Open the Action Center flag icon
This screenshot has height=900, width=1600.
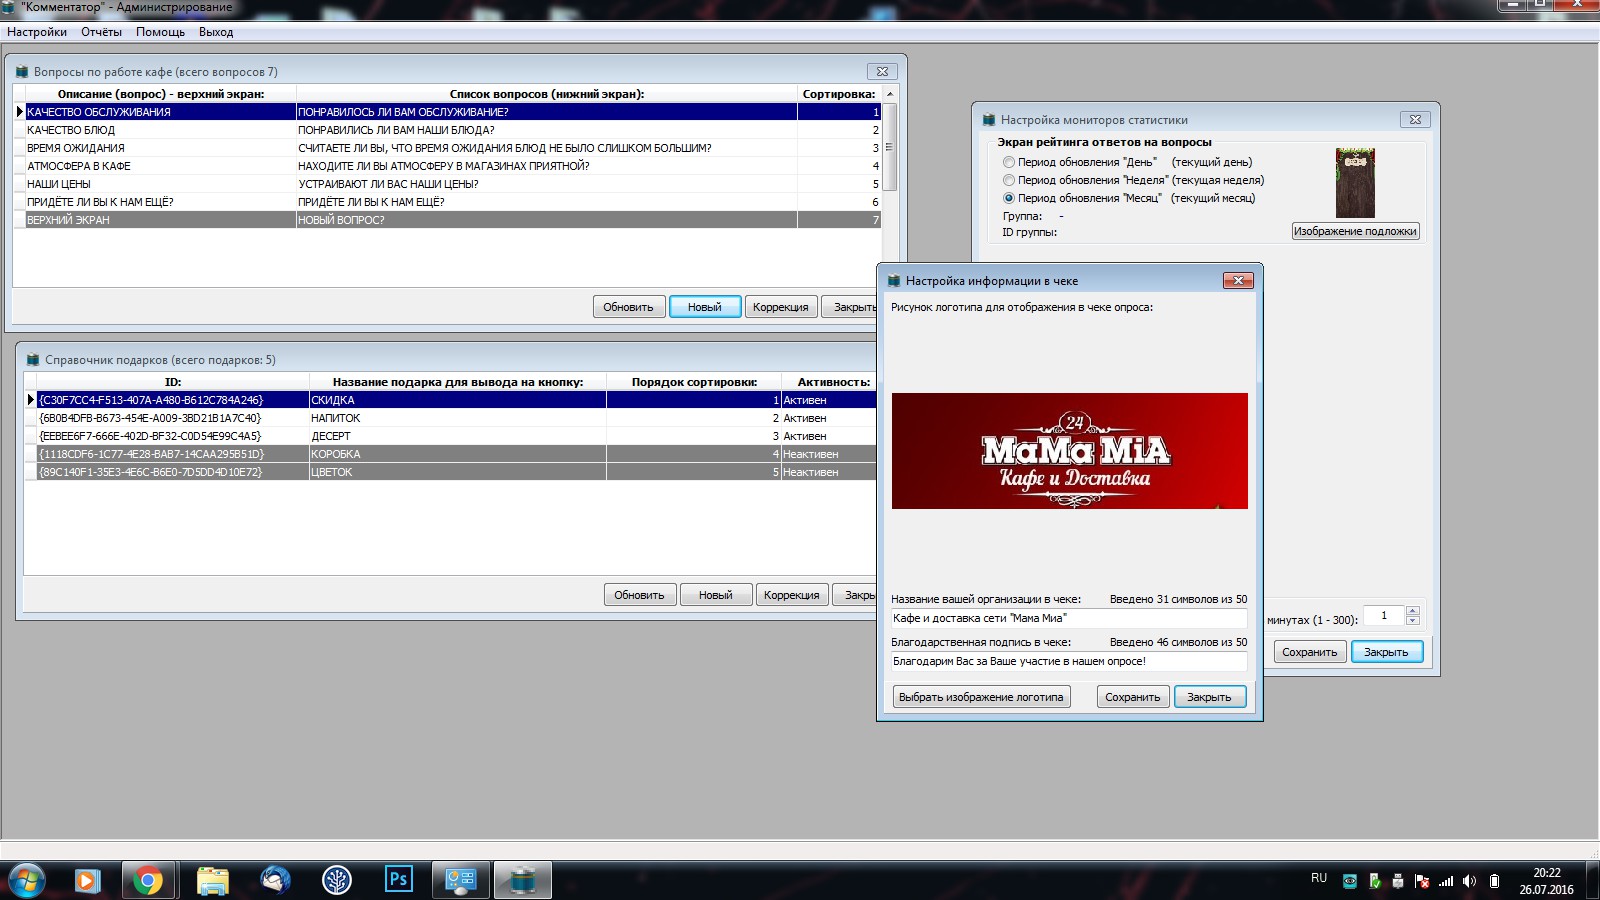[x=1421, y=881]
